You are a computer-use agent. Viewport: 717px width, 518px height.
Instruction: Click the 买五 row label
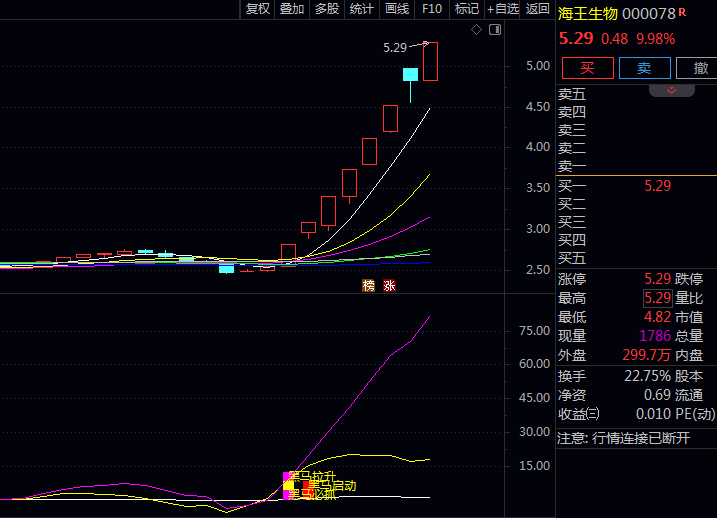pos(572,258)
